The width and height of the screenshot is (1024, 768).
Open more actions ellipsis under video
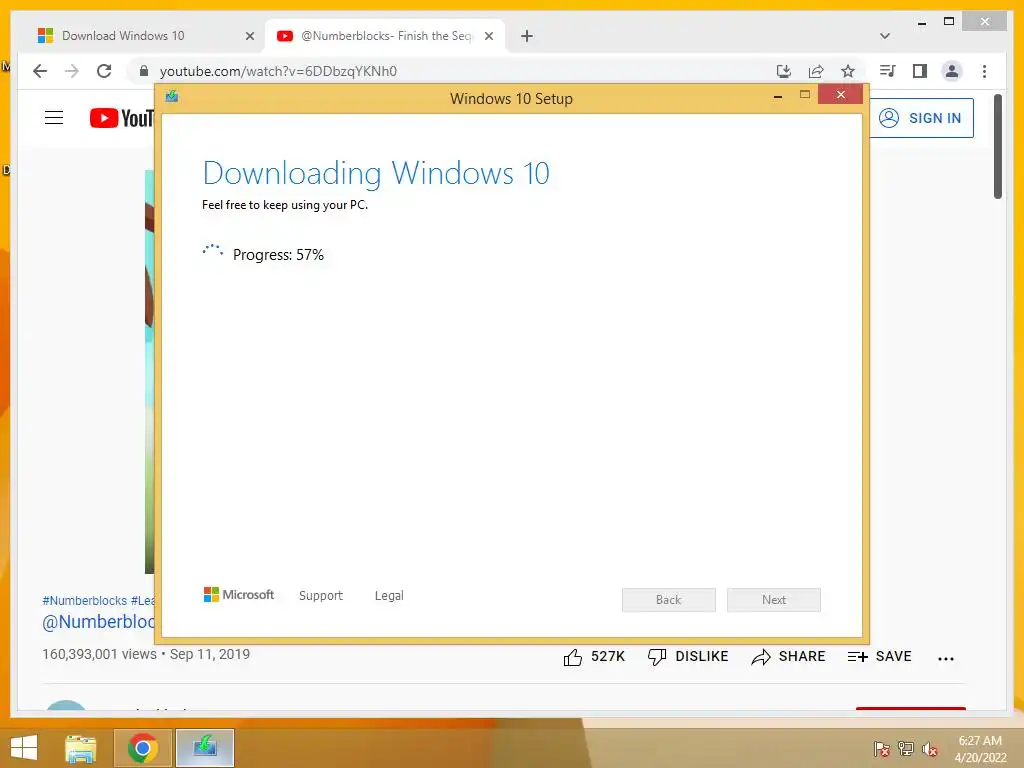(946, 658)
